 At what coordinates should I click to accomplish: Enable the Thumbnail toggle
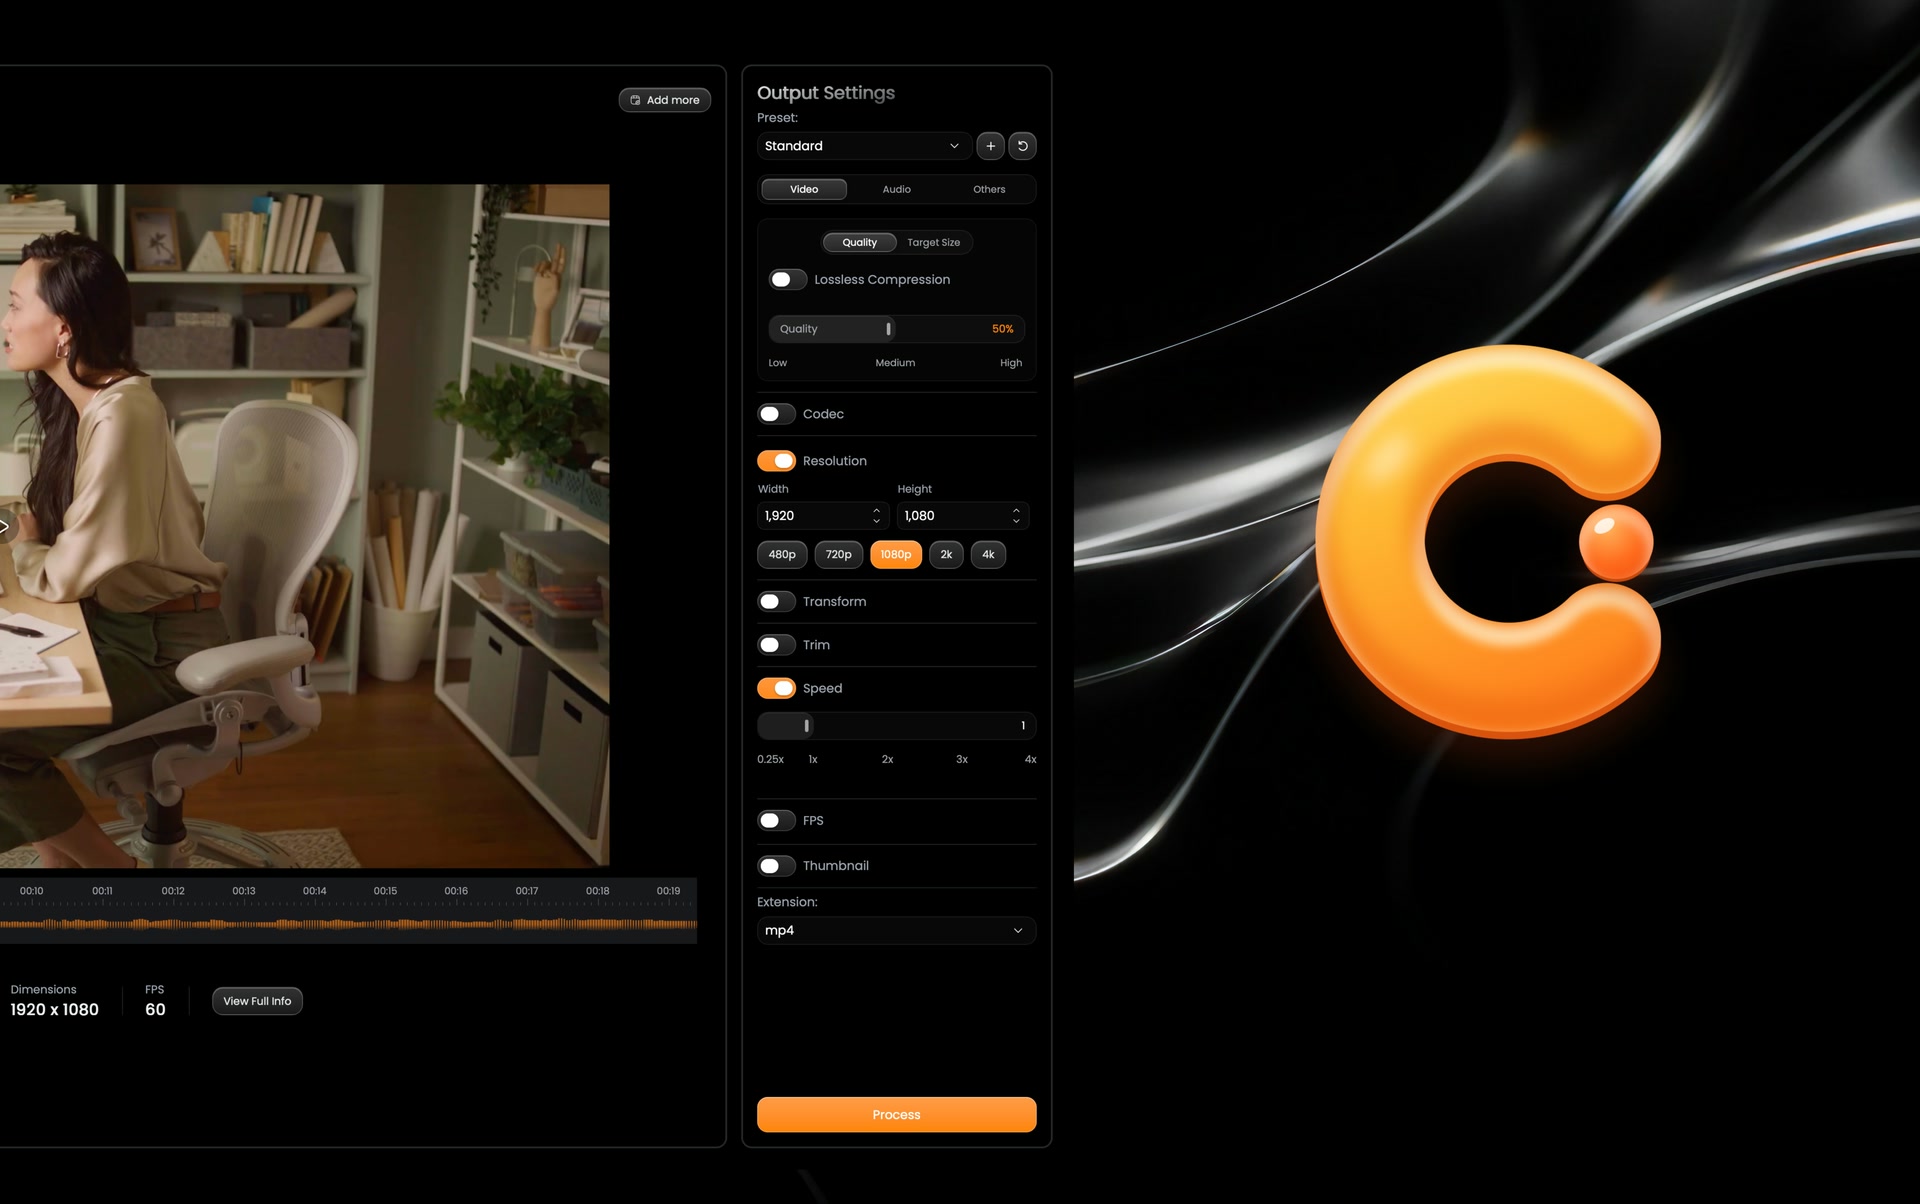click(x=776, y=866)
